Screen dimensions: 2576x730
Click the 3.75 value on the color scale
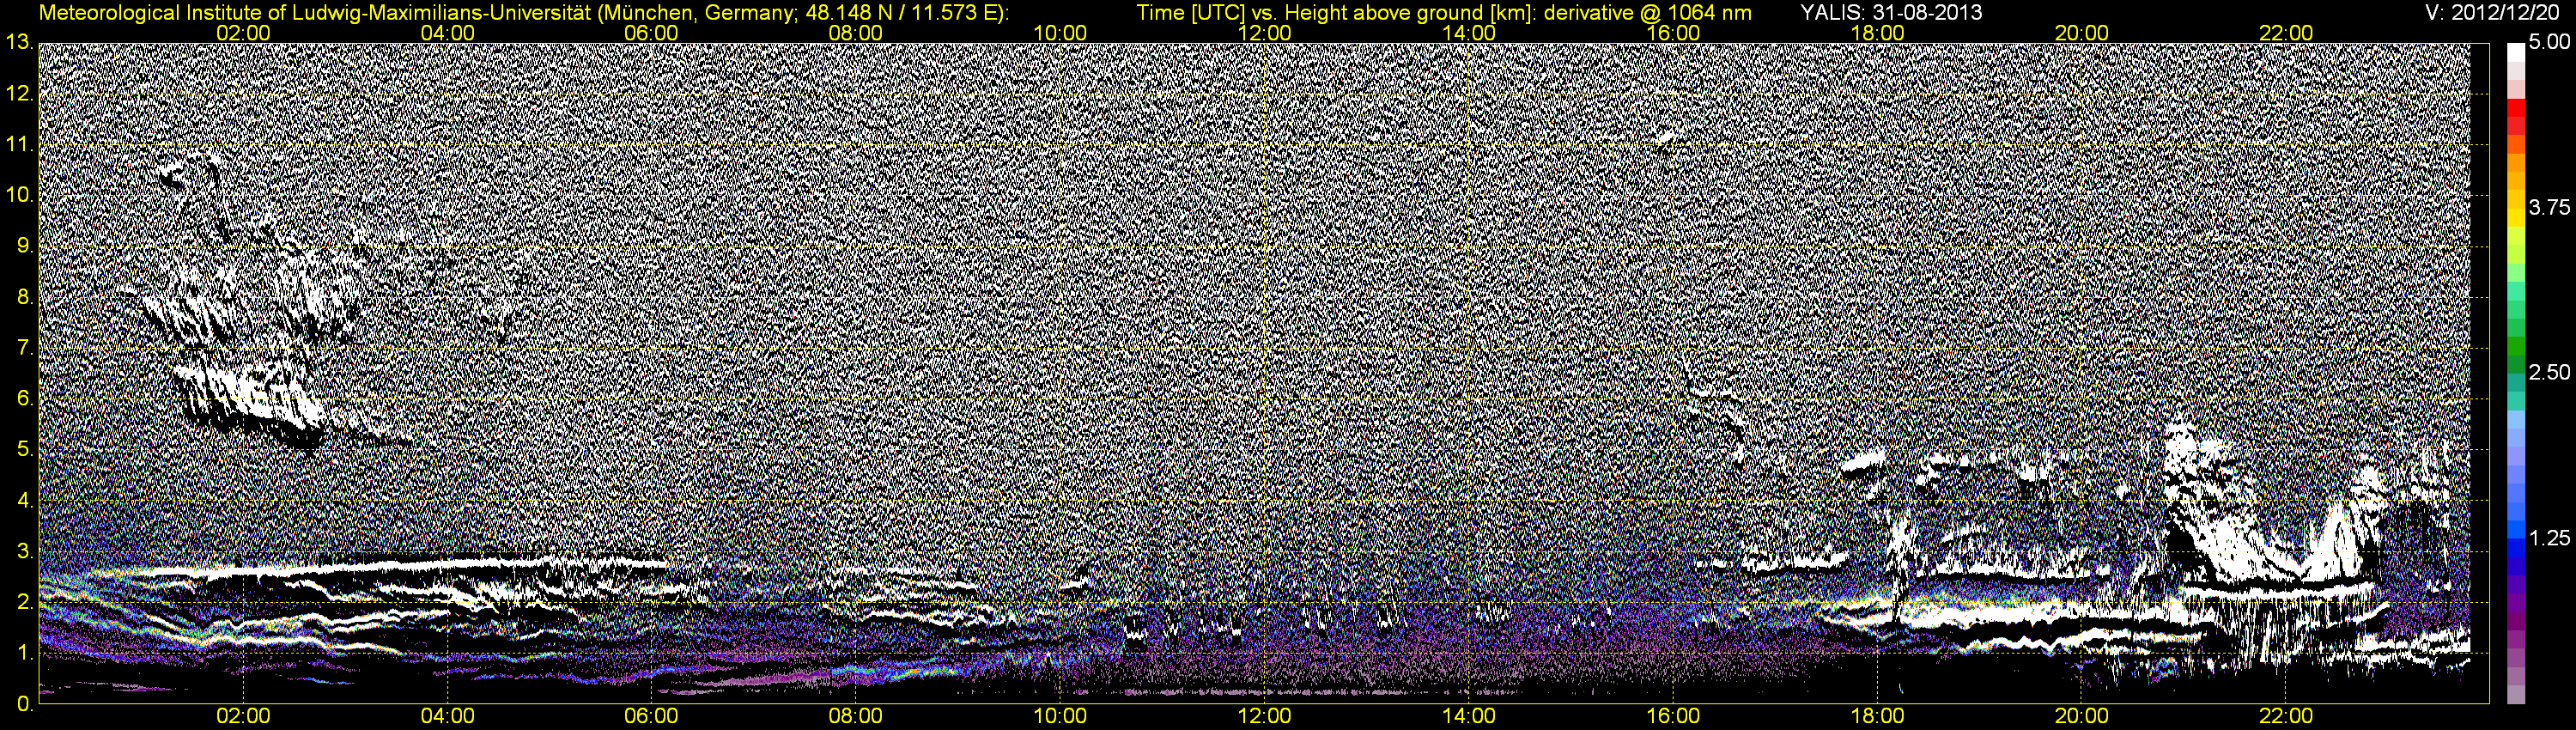2549,208
